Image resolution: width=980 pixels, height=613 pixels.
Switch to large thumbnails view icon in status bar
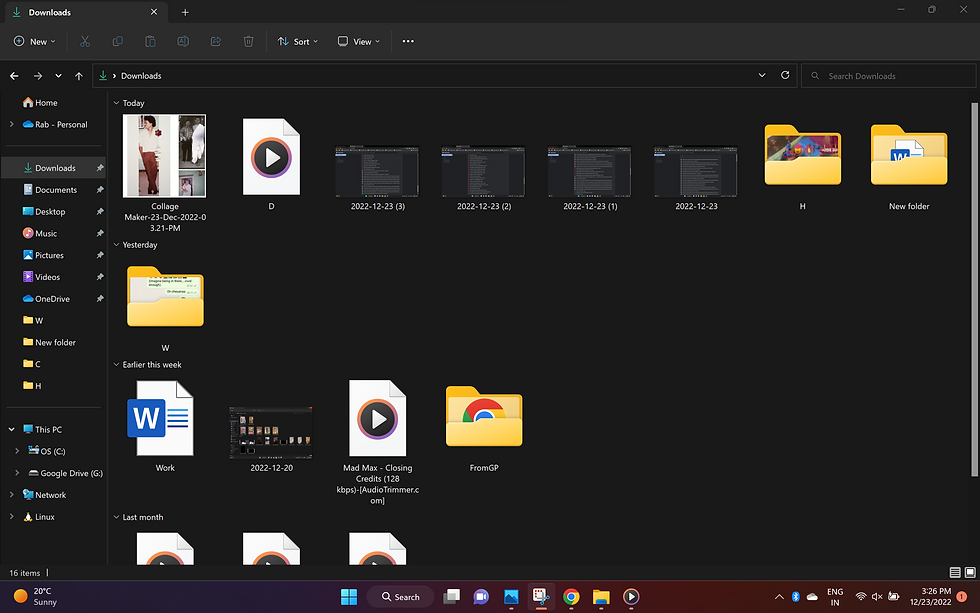click(970, 572)
